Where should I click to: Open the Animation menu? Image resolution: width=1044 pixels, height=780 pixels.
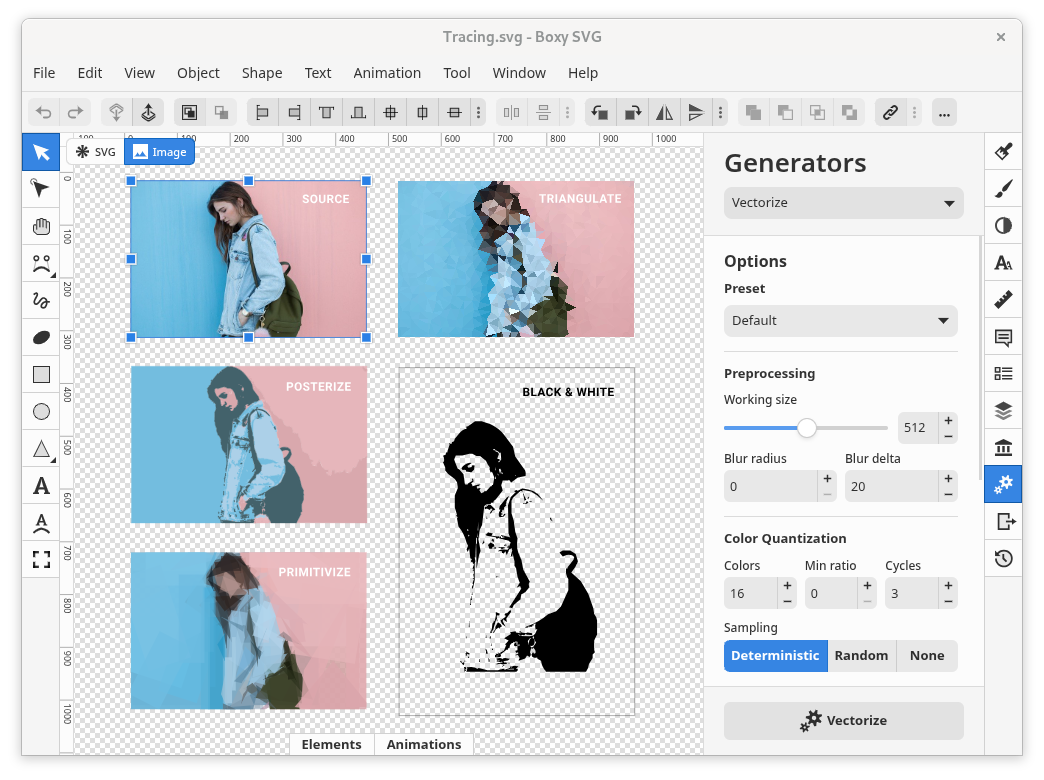(x=386, y=73)
